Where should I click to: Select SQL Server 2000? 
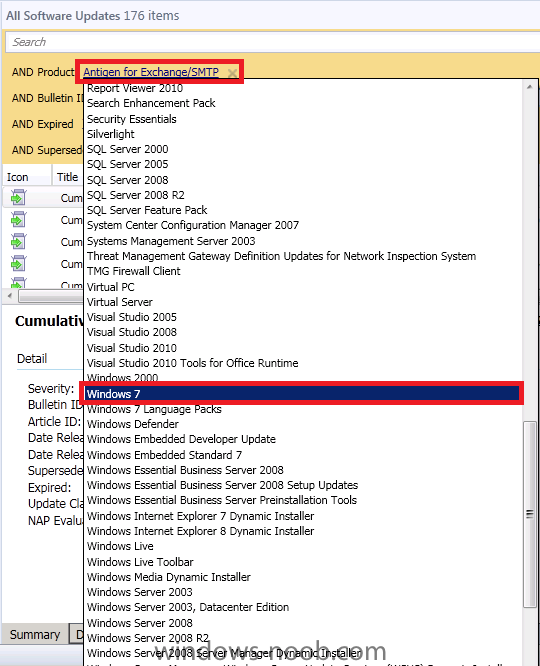(x=127, y=149)
